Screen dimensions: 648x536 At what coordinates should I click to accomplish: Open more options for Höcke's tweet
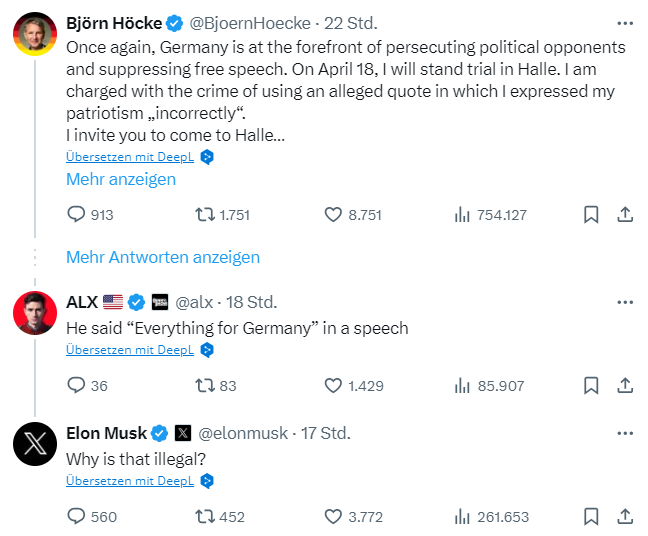coord(625,23)
